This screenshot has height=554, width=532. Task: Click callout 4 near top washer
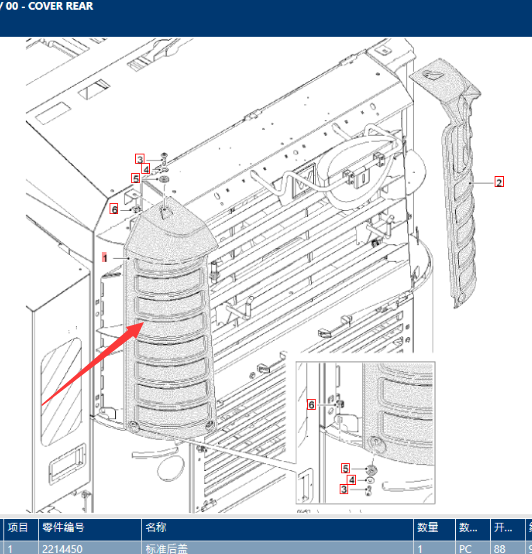146,169
